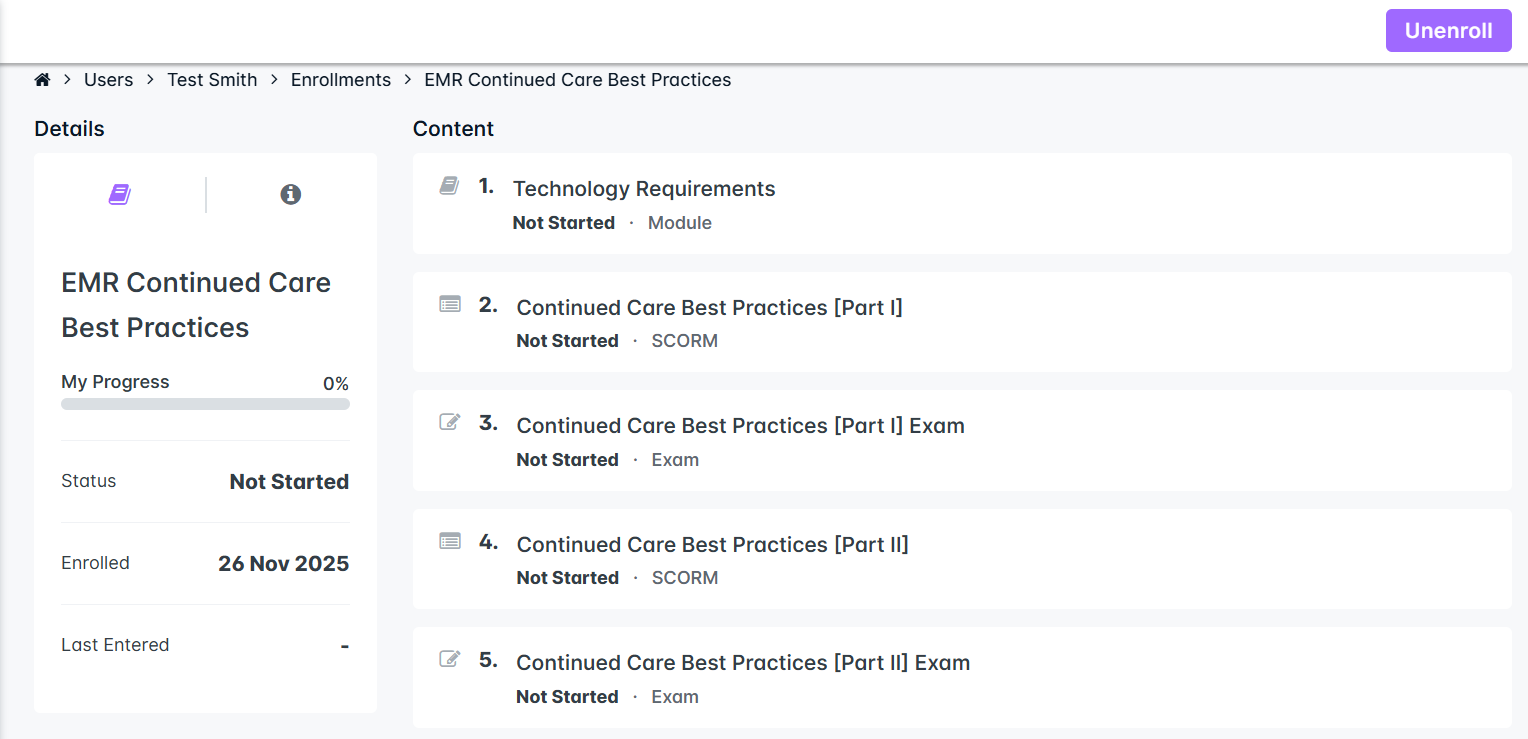Click exam pencil icon for Part I Exam
Screen dimensions: 1528x739
pyautogui.click(x=450, y=422)
